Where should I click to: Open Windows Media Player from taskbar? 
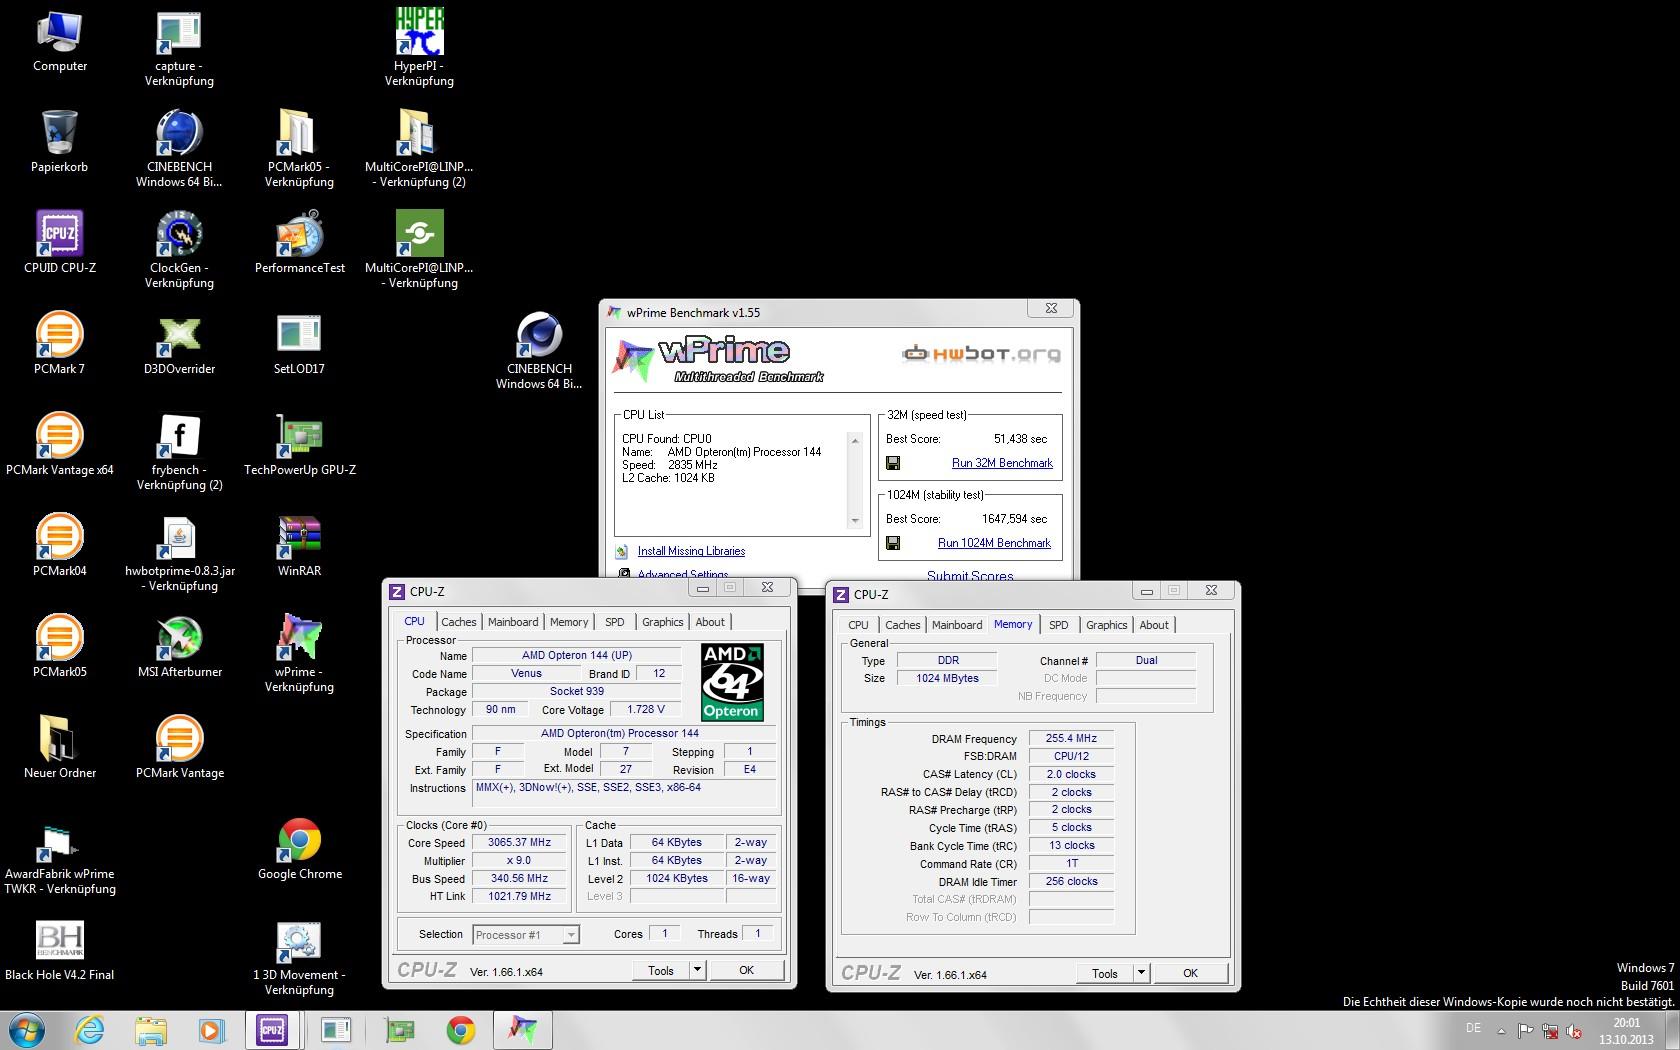click(211, 1030)
